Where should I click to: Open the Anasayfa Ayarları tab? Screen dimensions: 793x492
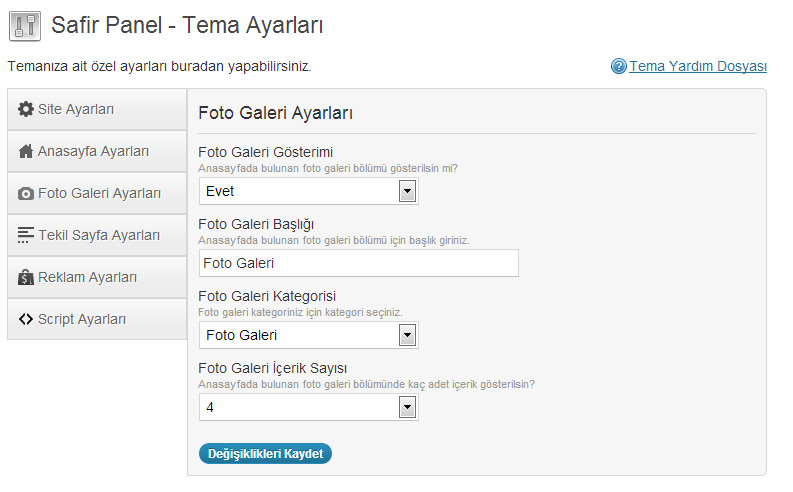tap(97, 151)
